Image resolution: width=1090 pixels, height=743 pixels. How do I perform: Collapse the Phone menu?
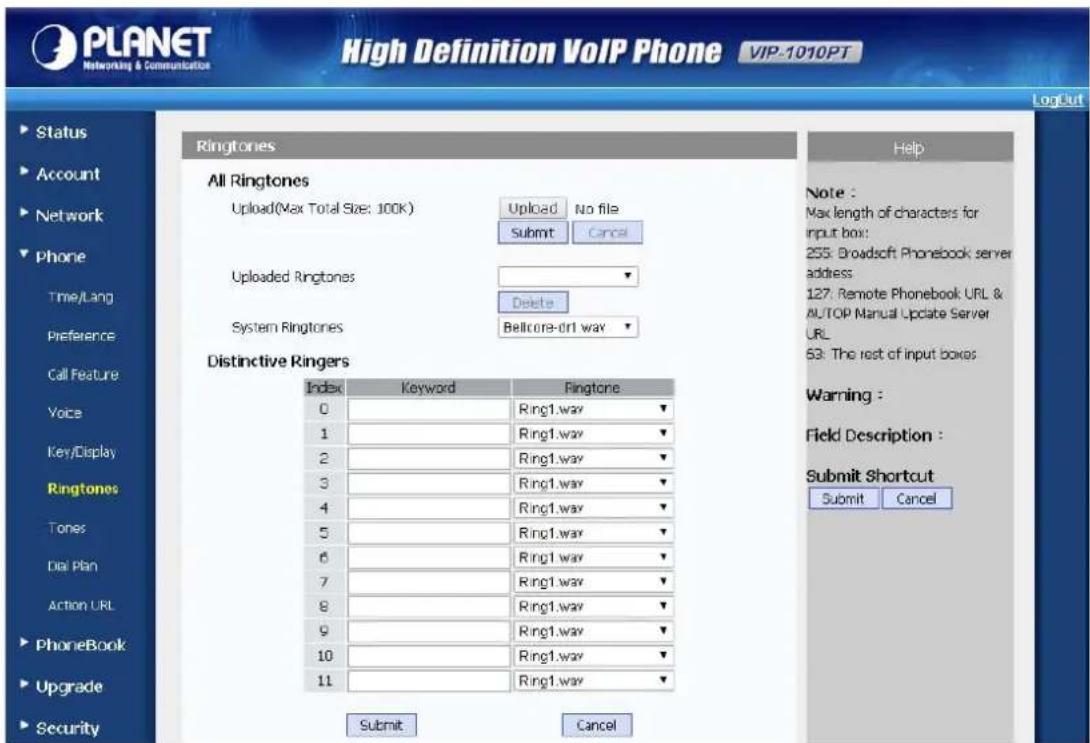pos(60,256)
